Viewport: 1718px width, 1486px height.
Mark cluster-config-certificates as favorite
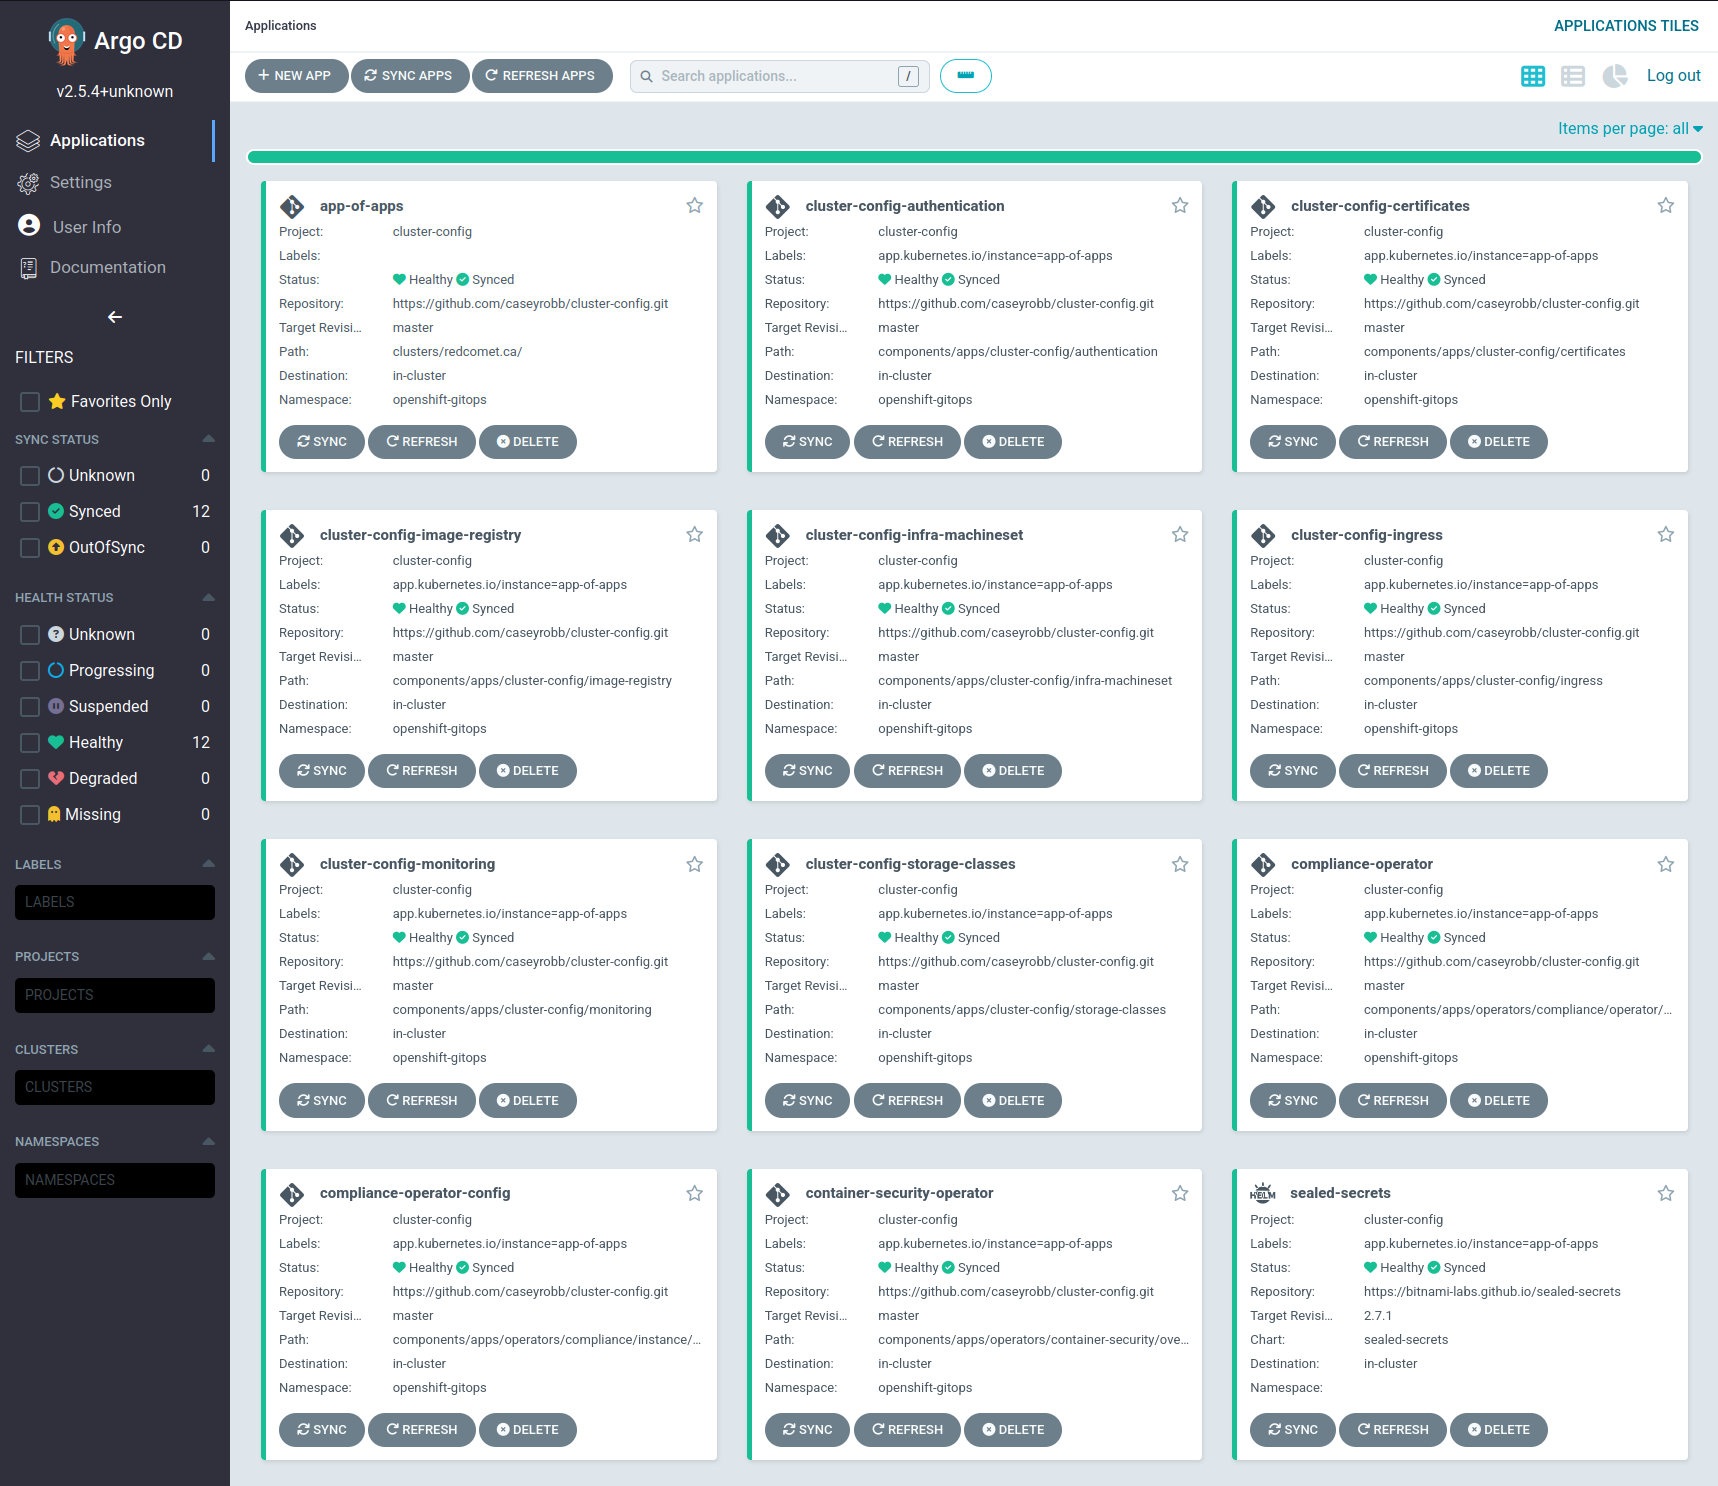click(1665, 205)
